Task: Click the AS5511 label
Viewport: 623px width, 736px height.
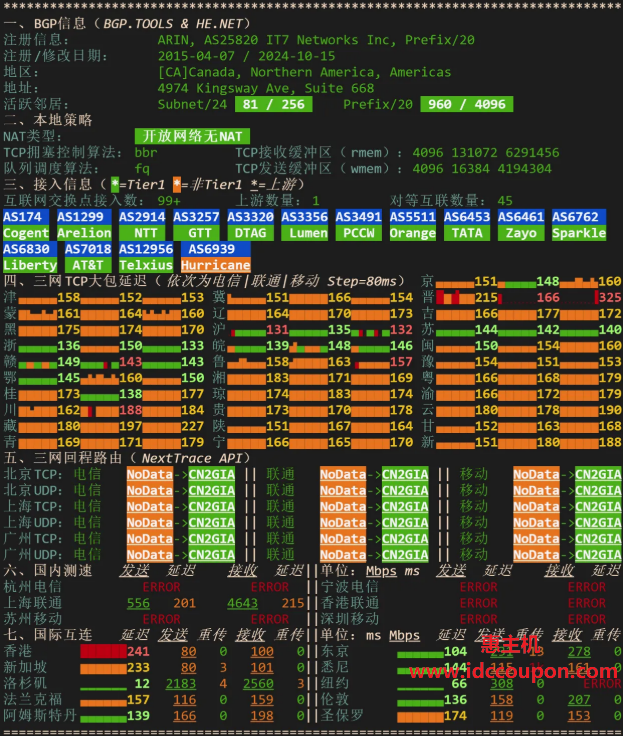Action: [413, 217]
